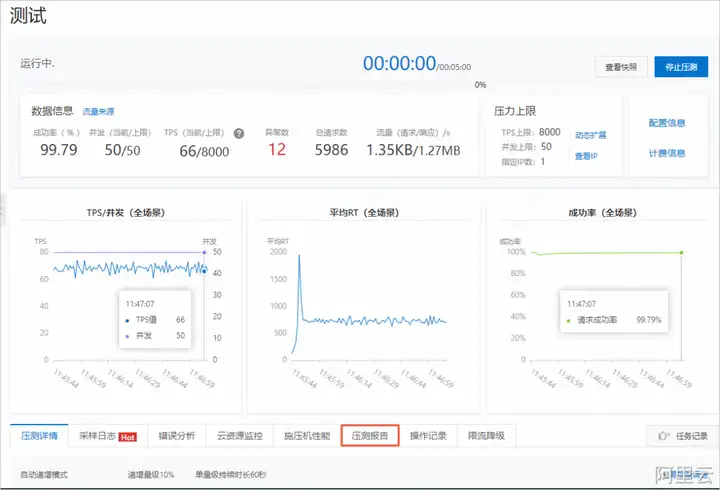Click the 任务记录 button
This screenshot has height=490, width=720.
[x=682, y=436]
